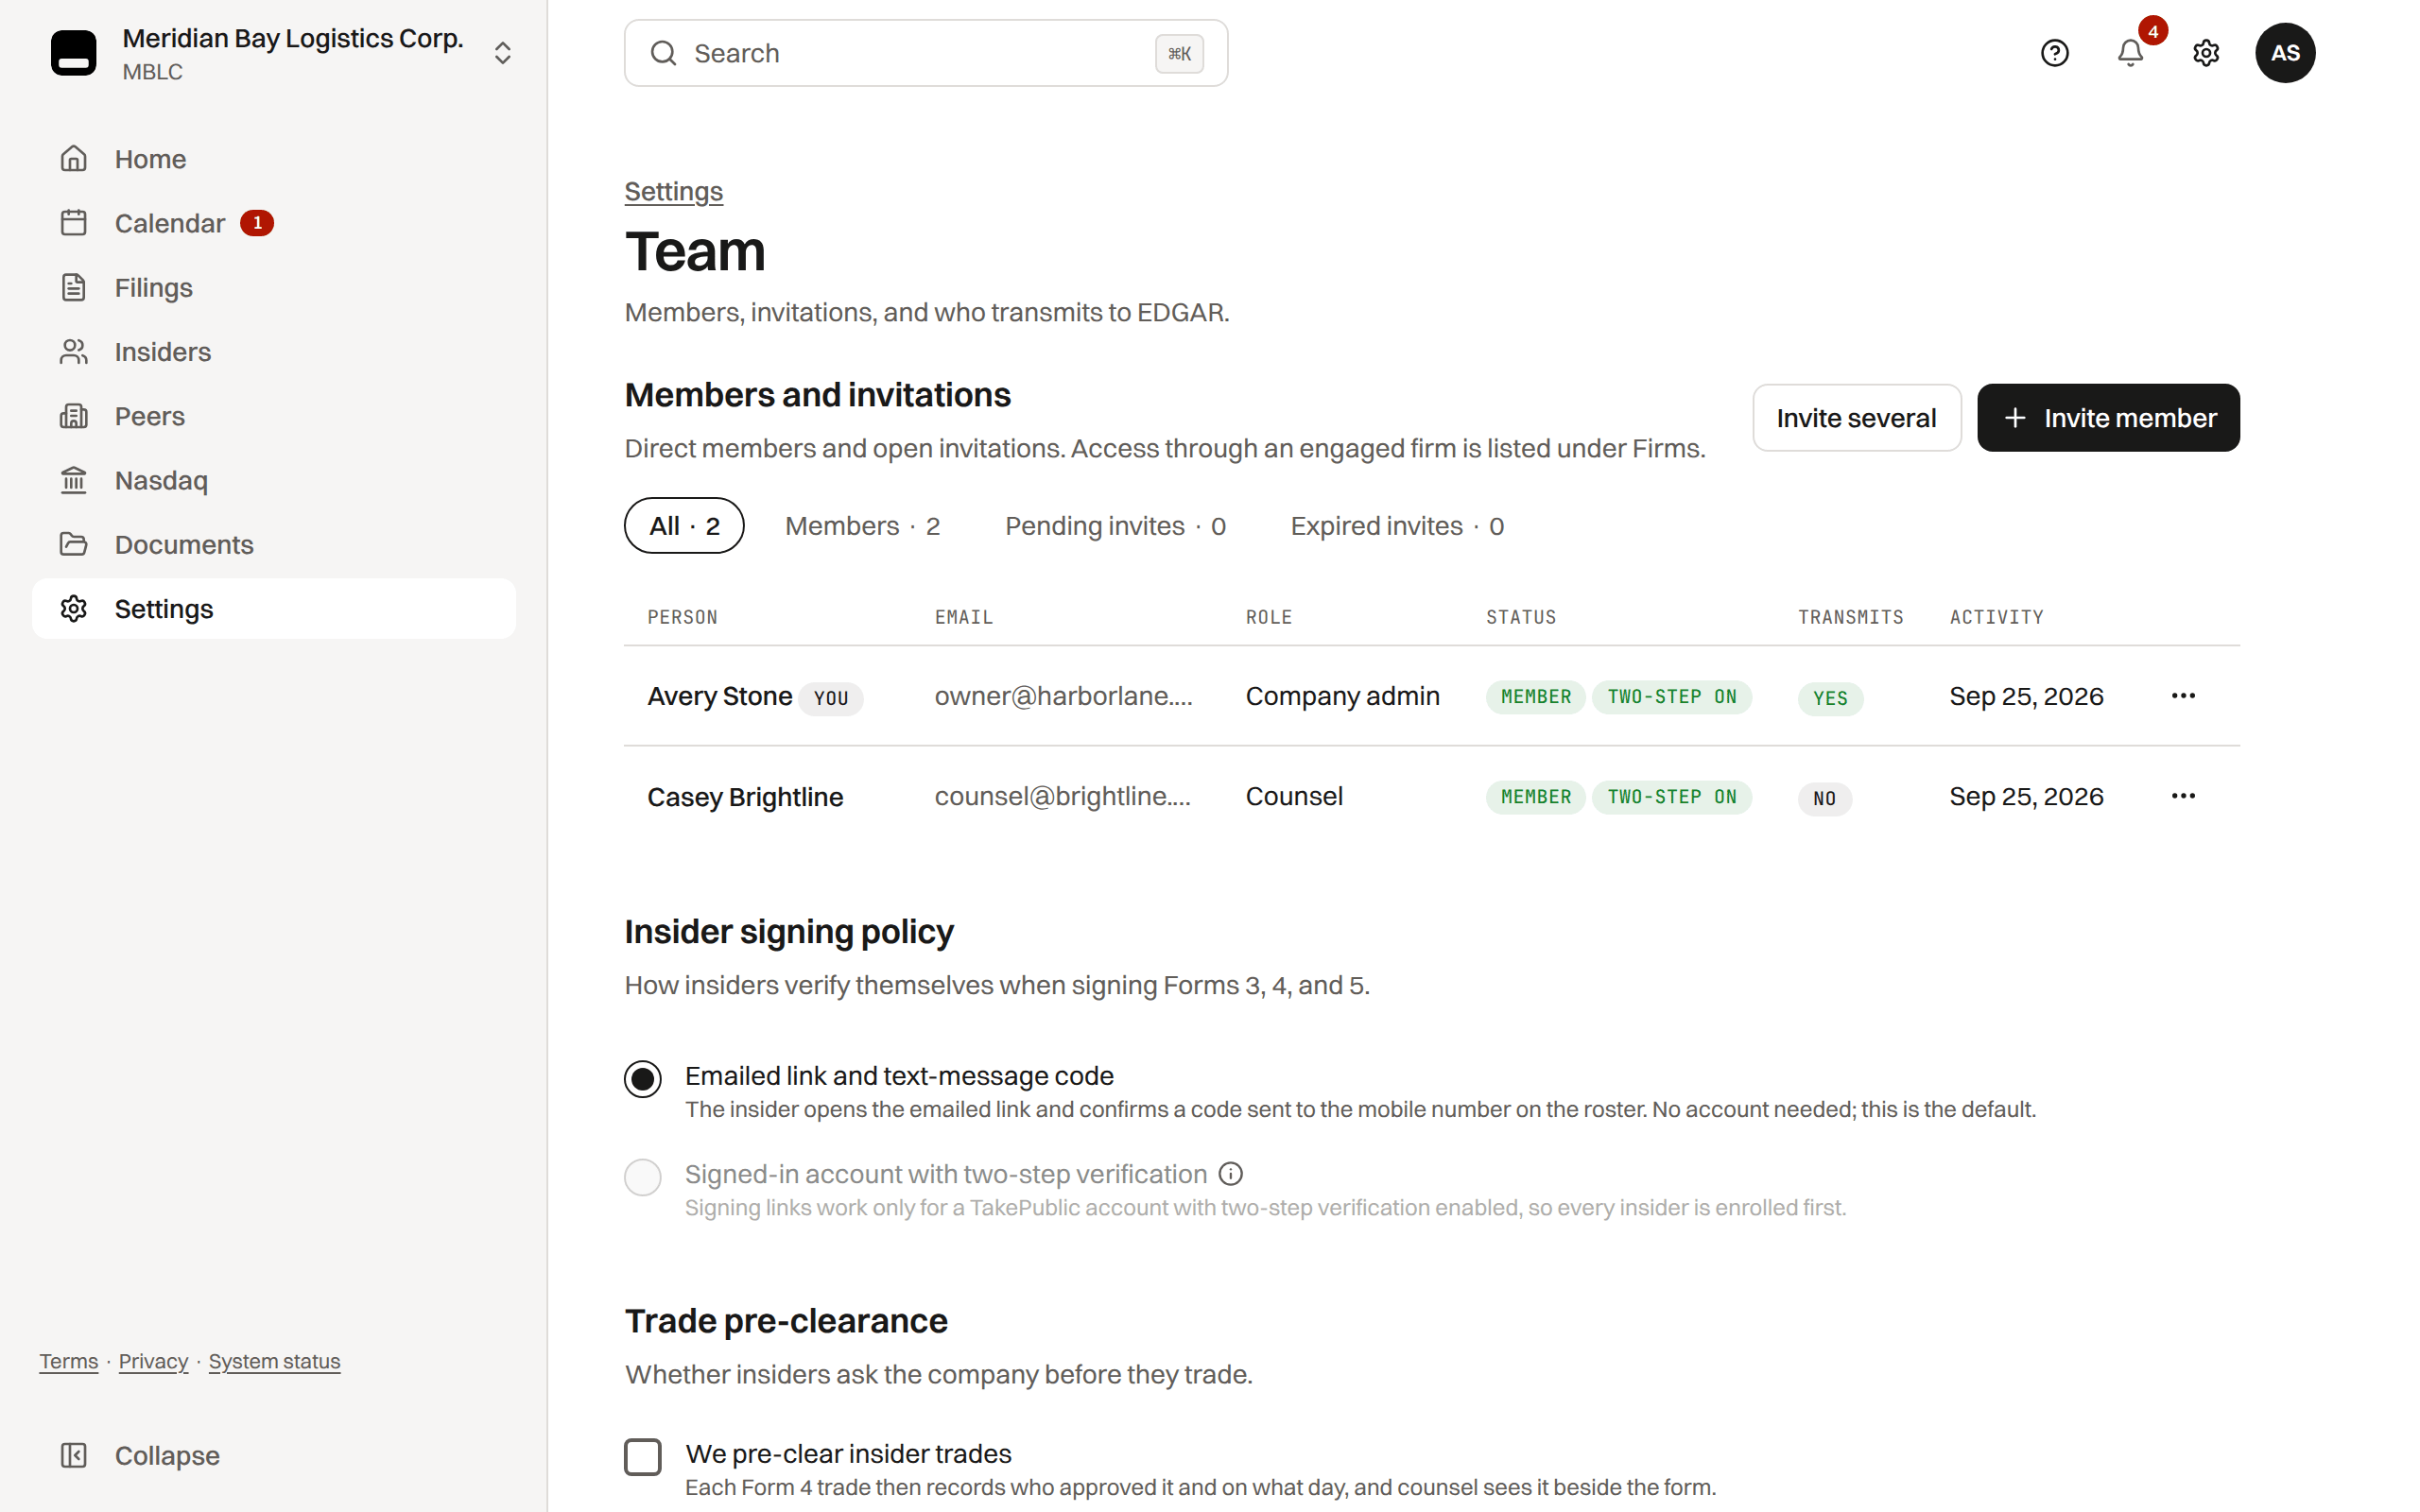Open the Peers section
The width and height of the screenshot is (2420, 1512).
point(273,416)
